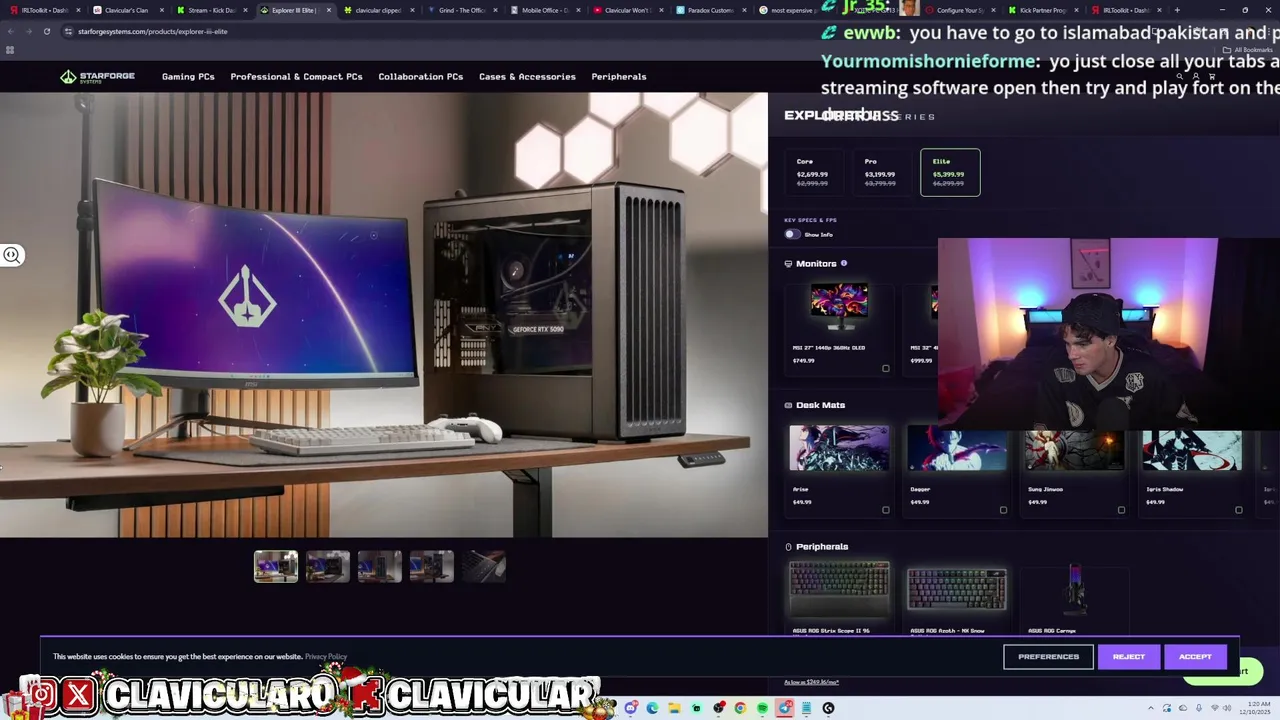
Task: Check the MSI 27" 1440p OLED monitor checkbox
Action: [885, 368]
